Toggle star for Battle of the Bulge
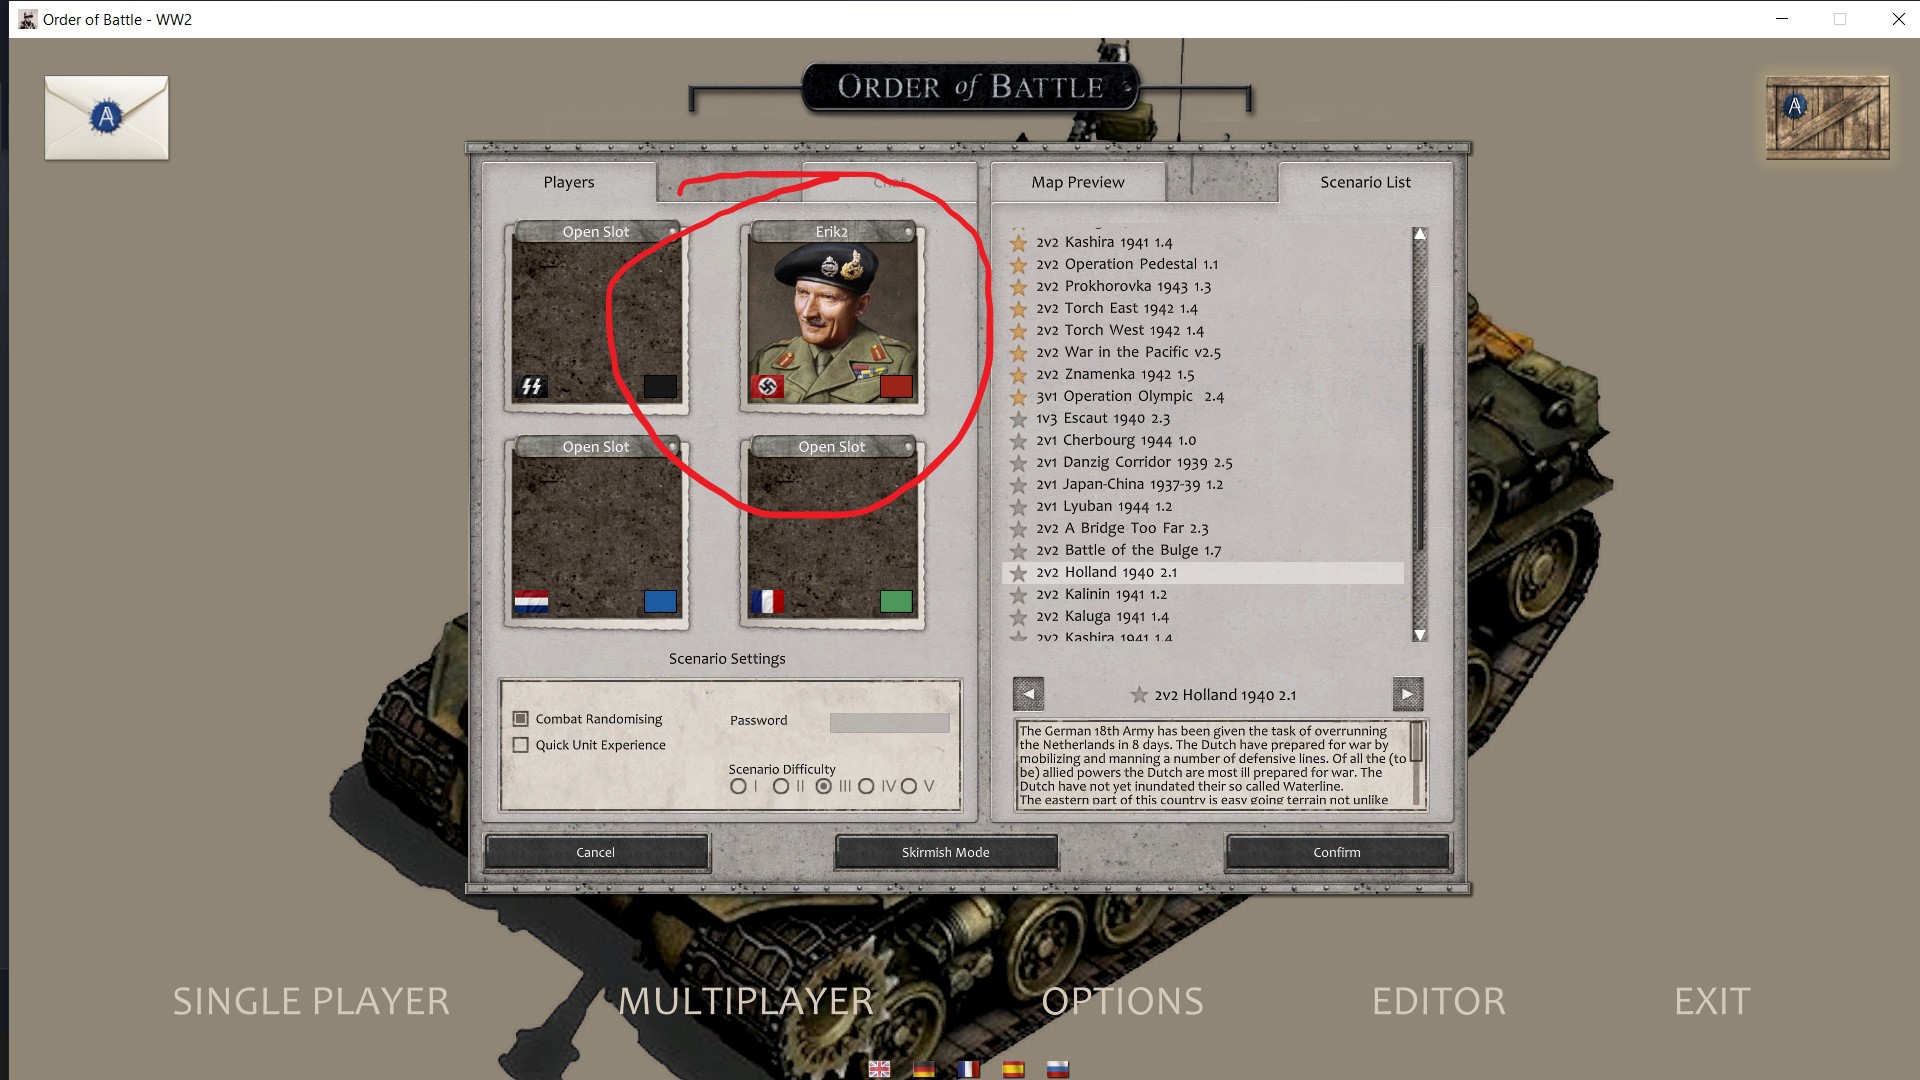 click(1018, 550)
